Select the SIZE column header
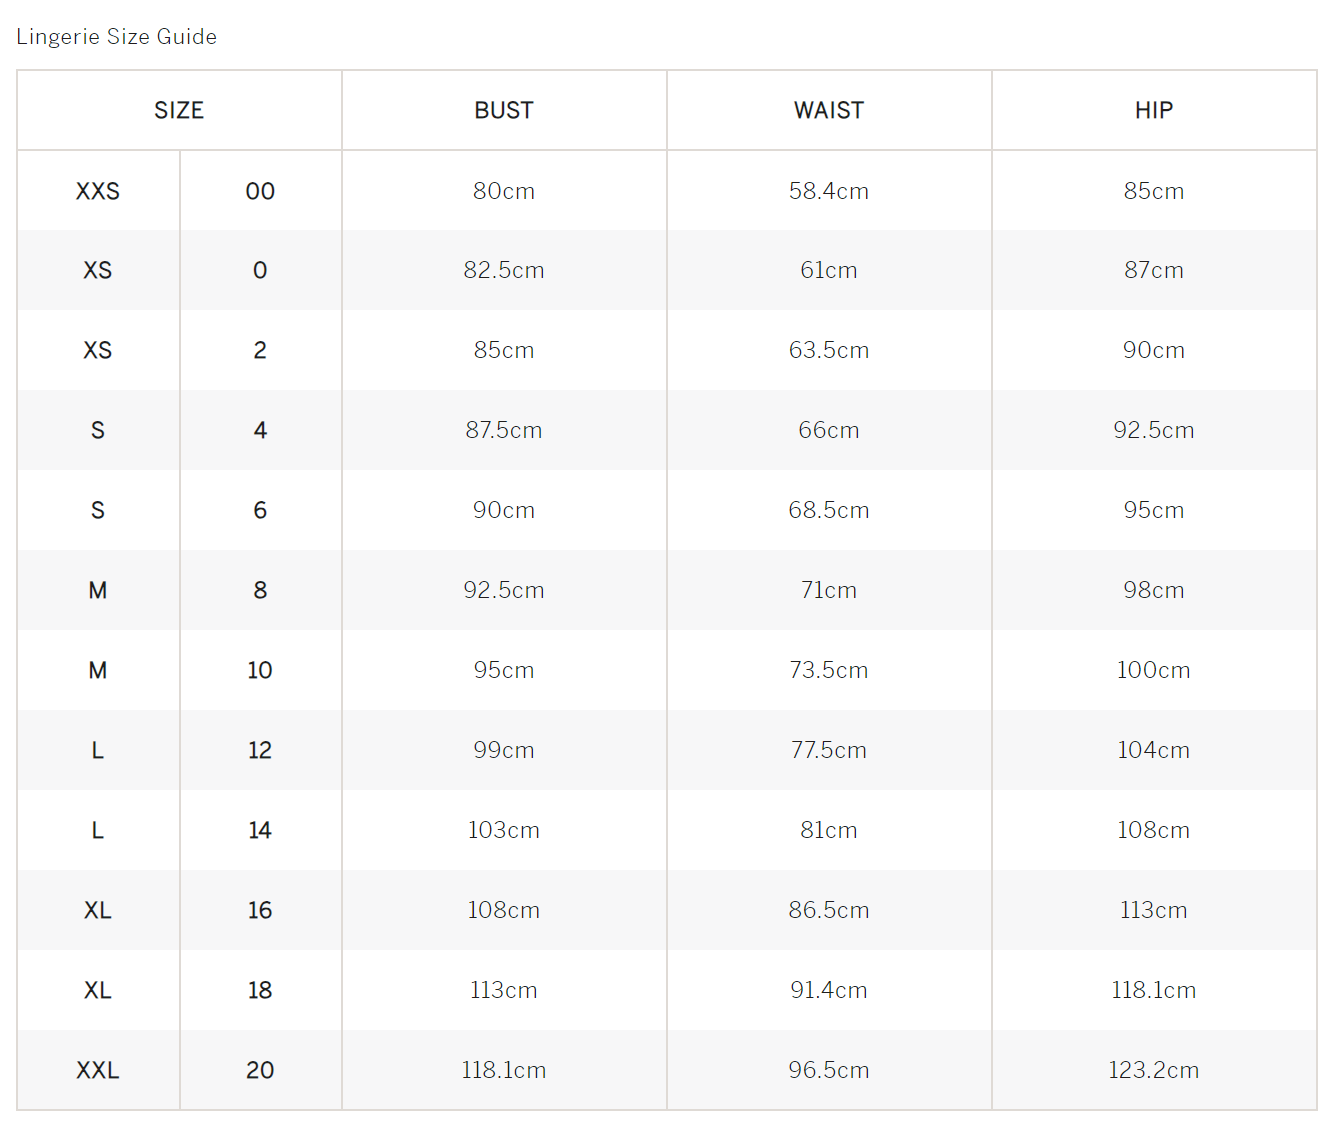Image resolution: width=1335 pixels, height=1135 pixels. [x=179, y=111]
